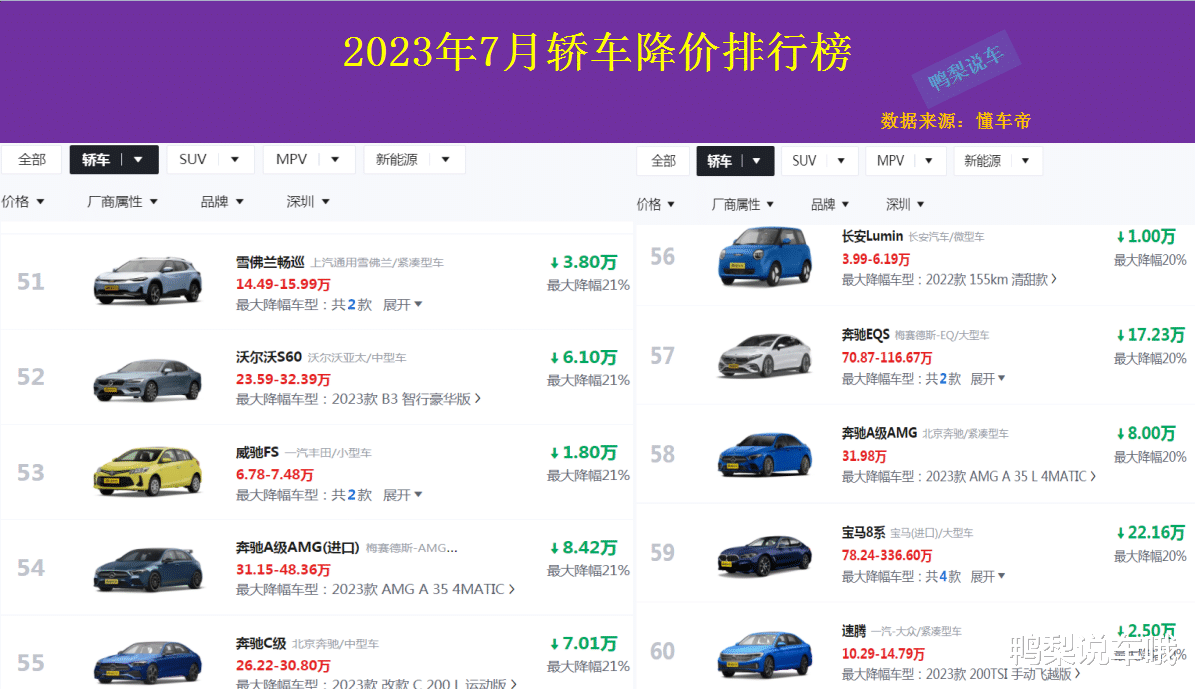Open the 奔驰C级 car thumbnail
This screenshot has height=689, width=1195.
(x=148, y=663)
